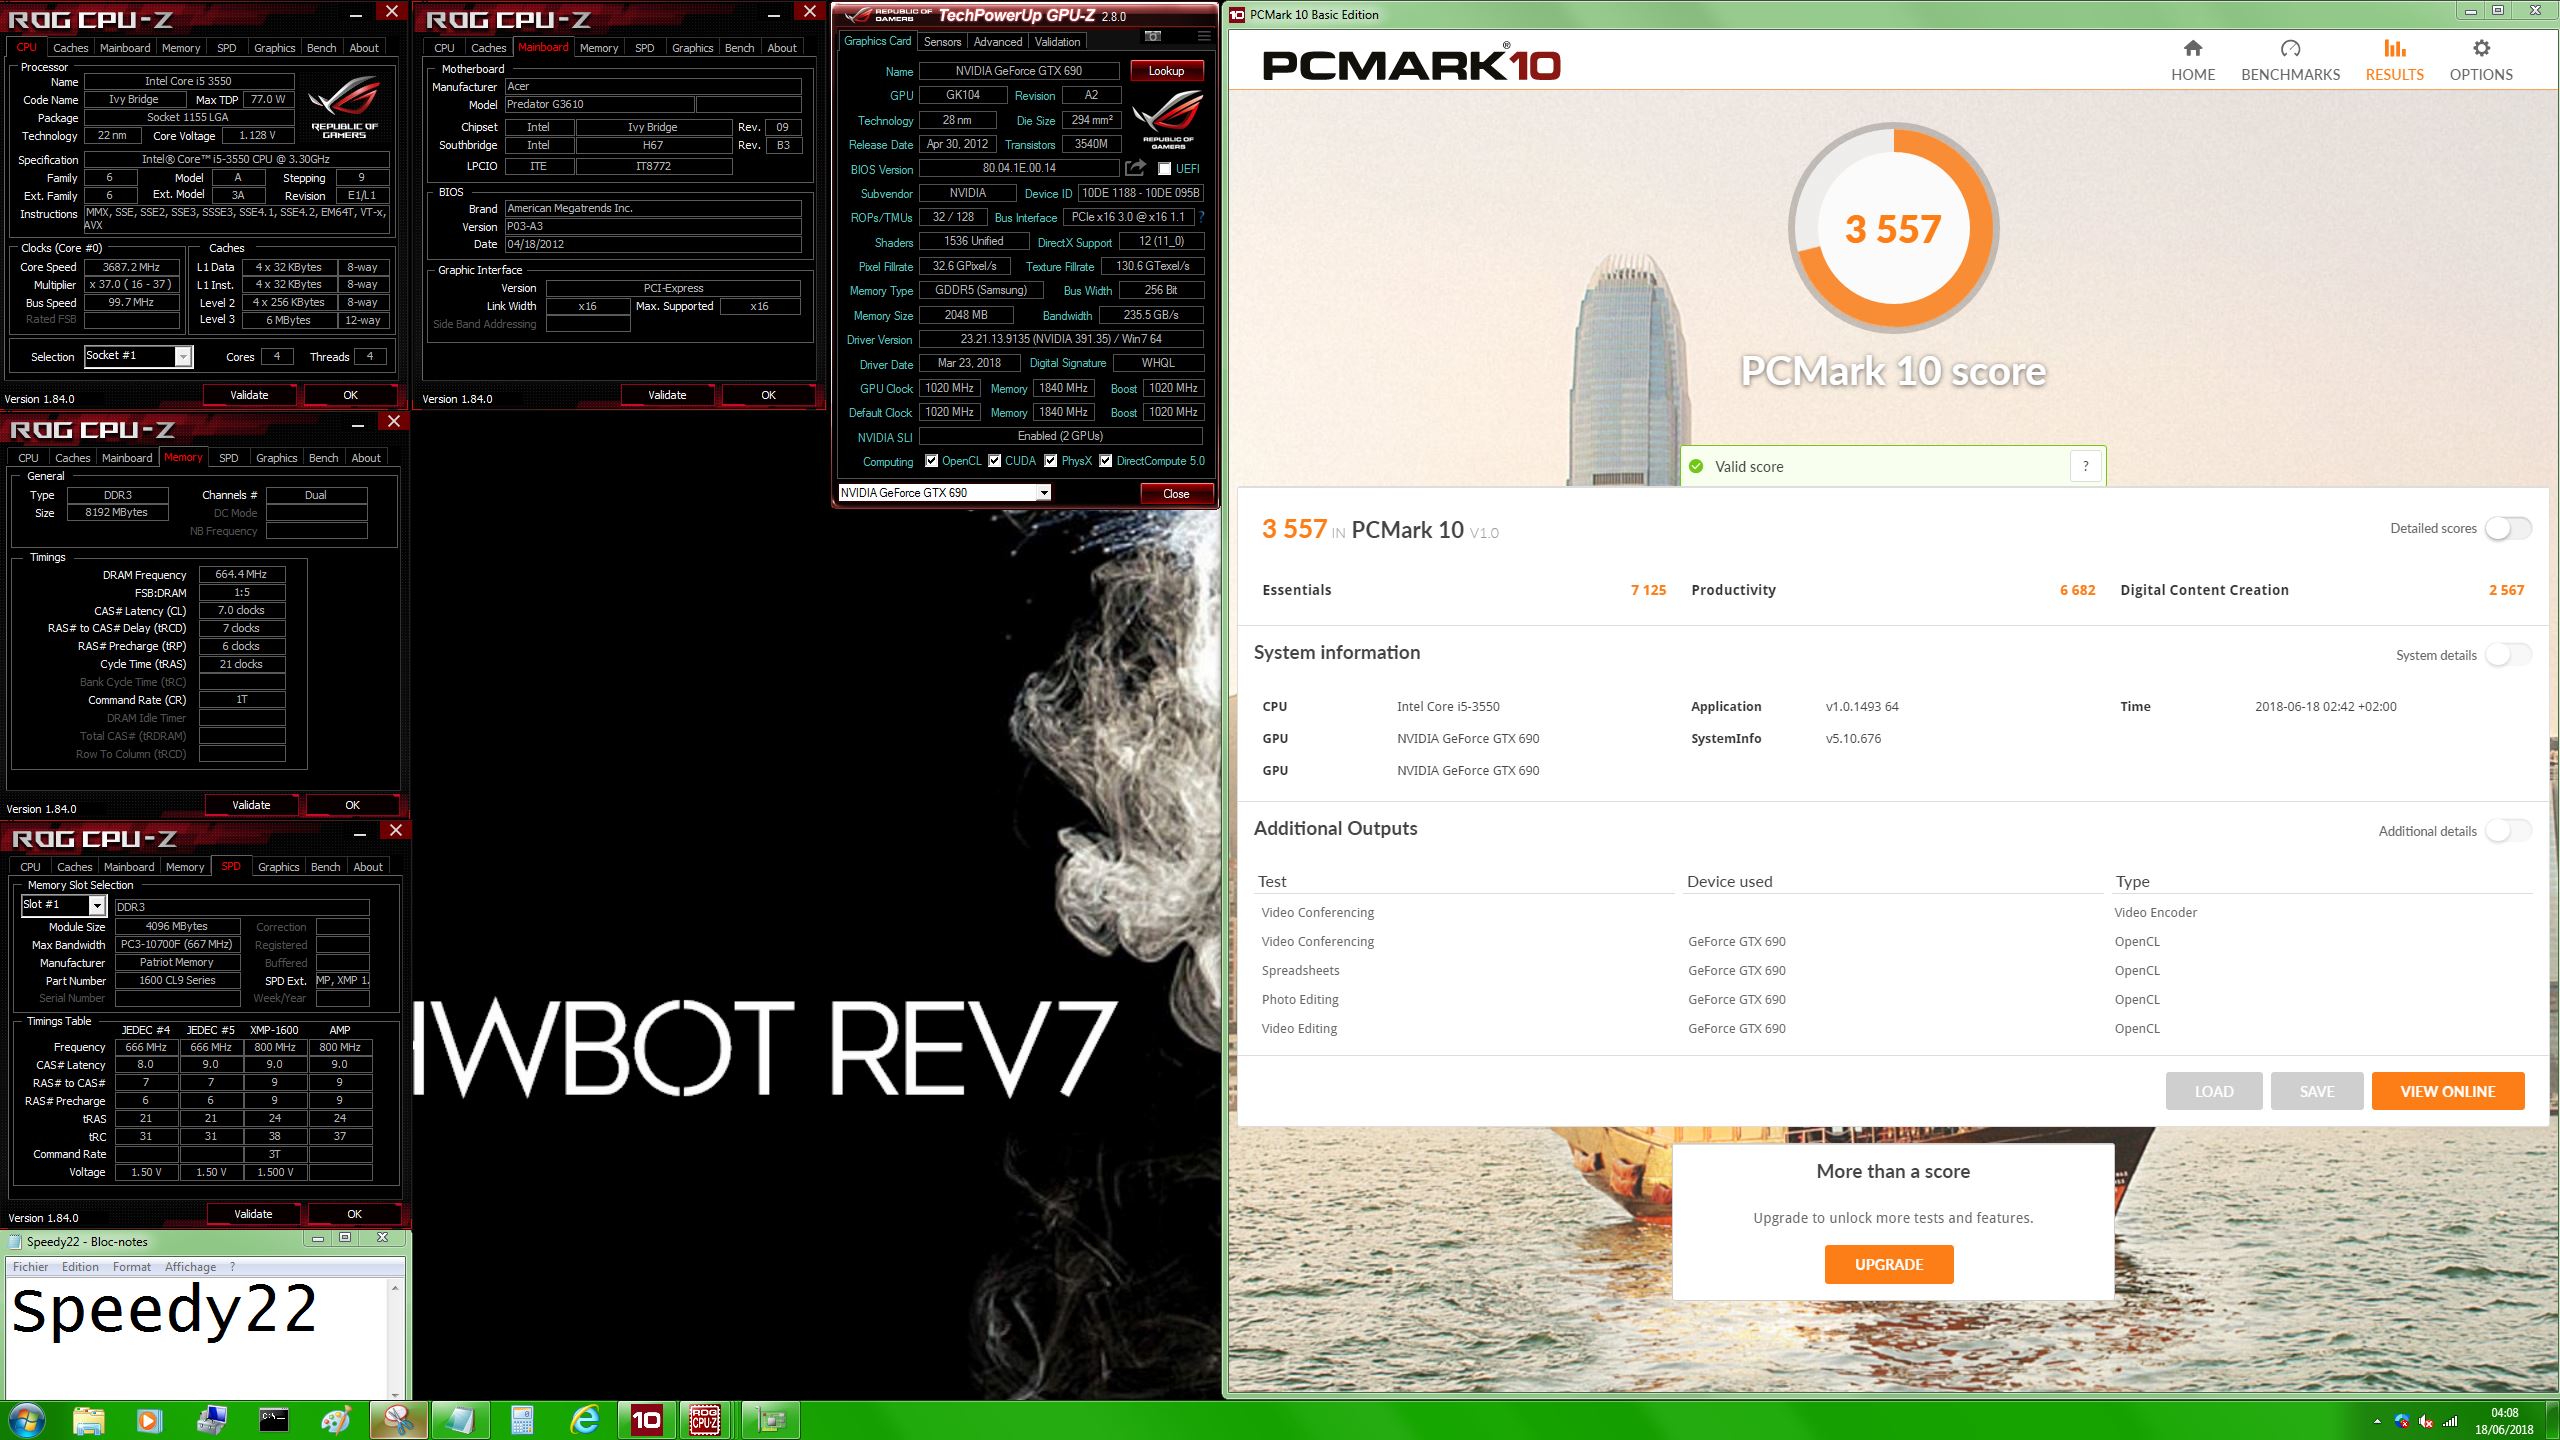Open the Slot #1 memory slot dropdown
This screenshot has width=2560, height=1440.
(64, 905)
